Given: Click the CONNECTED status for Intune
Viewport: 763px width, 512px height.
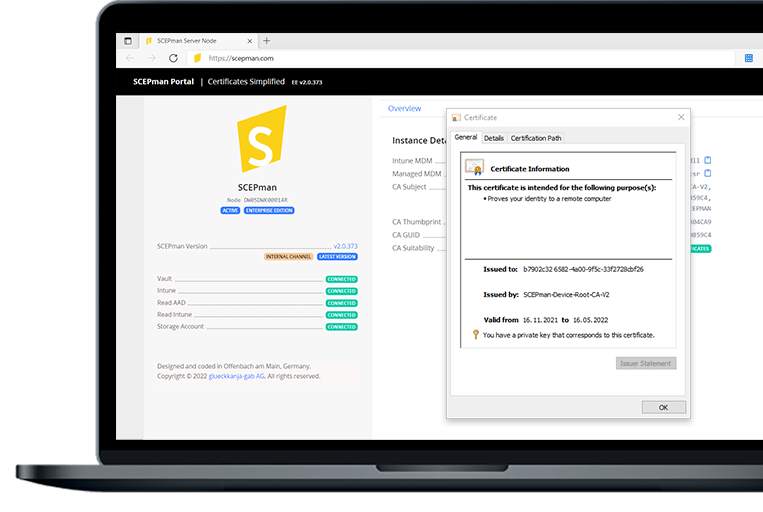Looking at the screenshot, I should pyautogui.click(x=342, y=291).
